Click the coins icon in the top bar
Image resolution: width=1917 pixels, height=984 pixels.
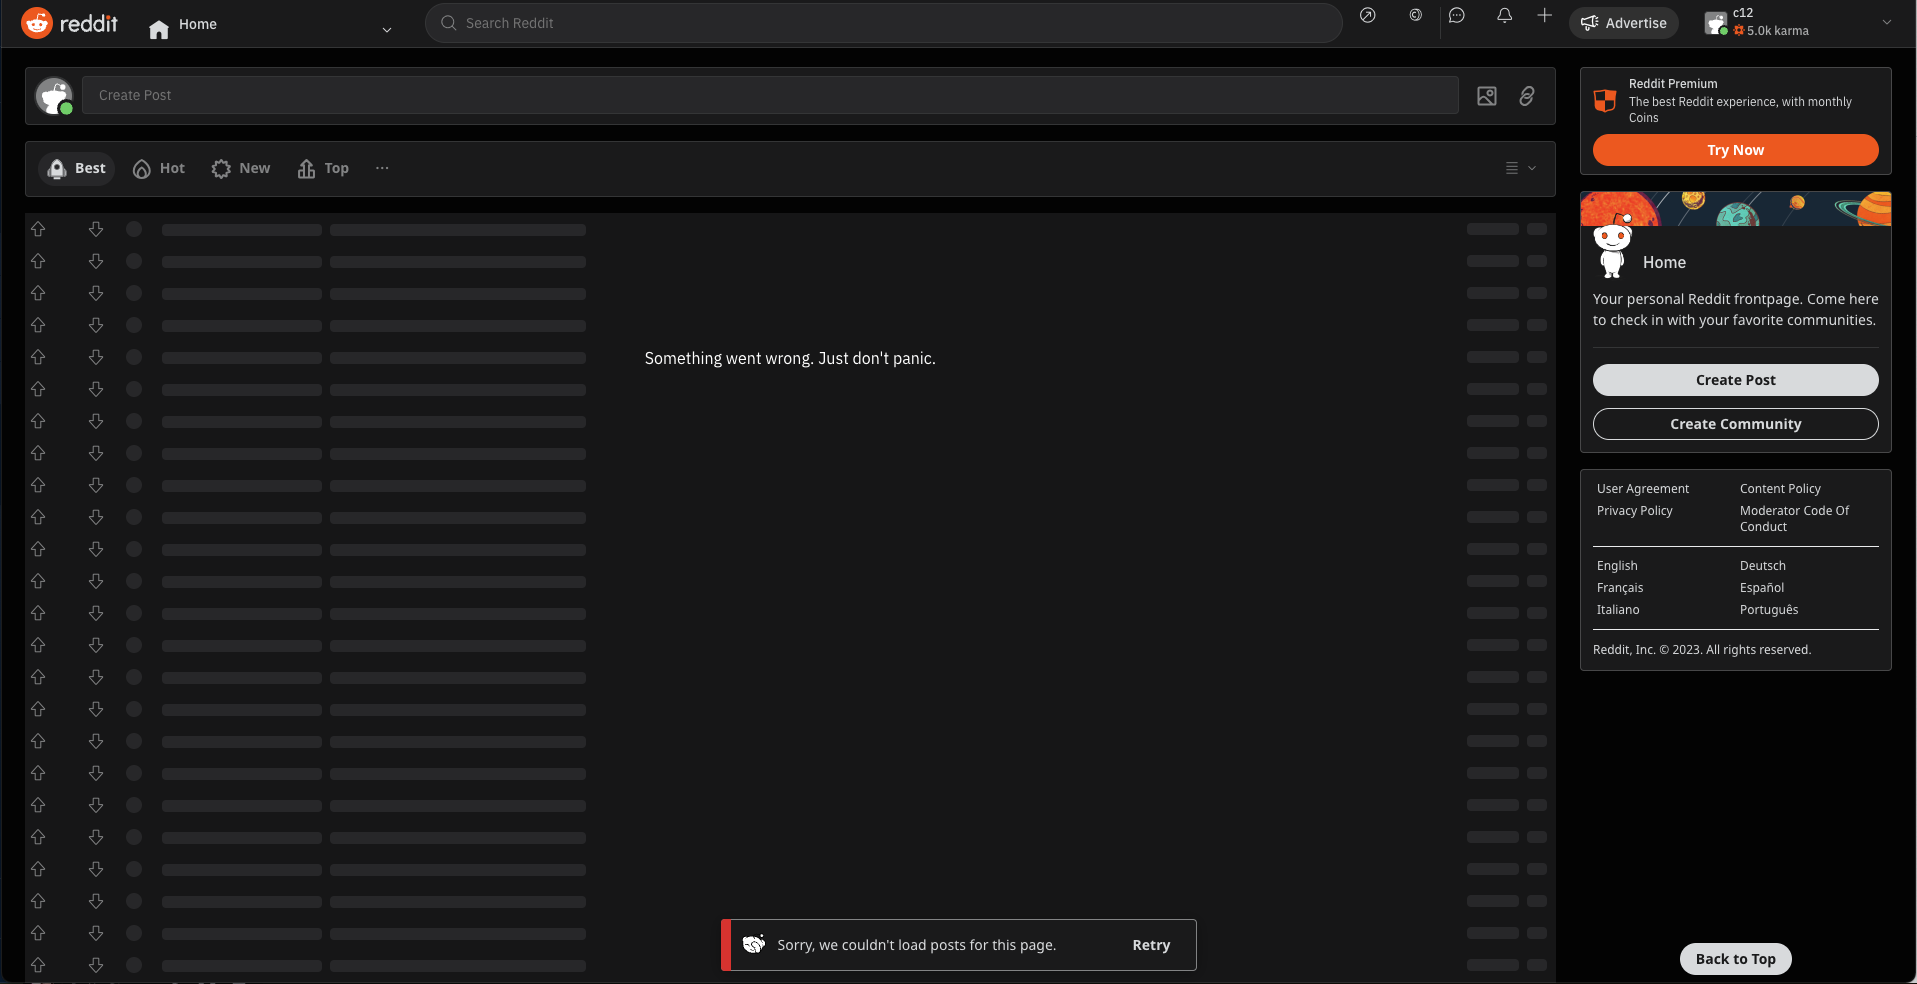[x=1415, y=16]
